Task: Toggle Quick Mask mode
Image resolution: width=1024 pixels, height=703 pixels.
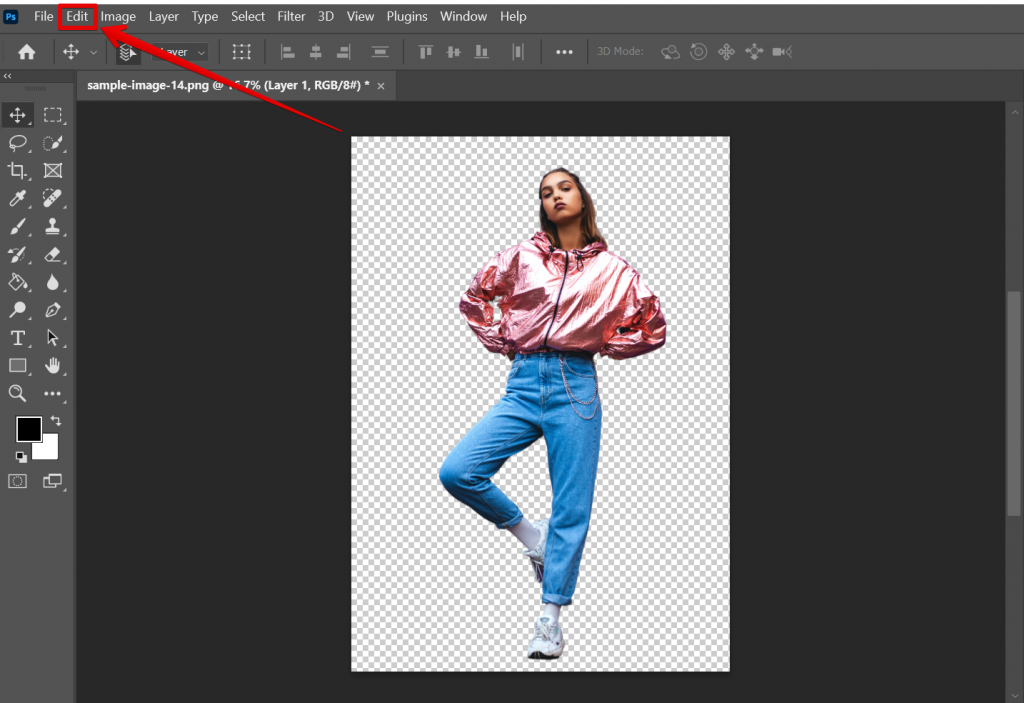Action: click(x=17, y=481)
